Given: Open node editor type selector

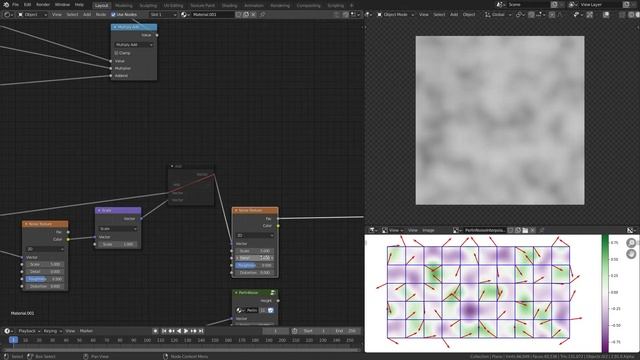Looking at the screenshot, I should tap(8, 15).
